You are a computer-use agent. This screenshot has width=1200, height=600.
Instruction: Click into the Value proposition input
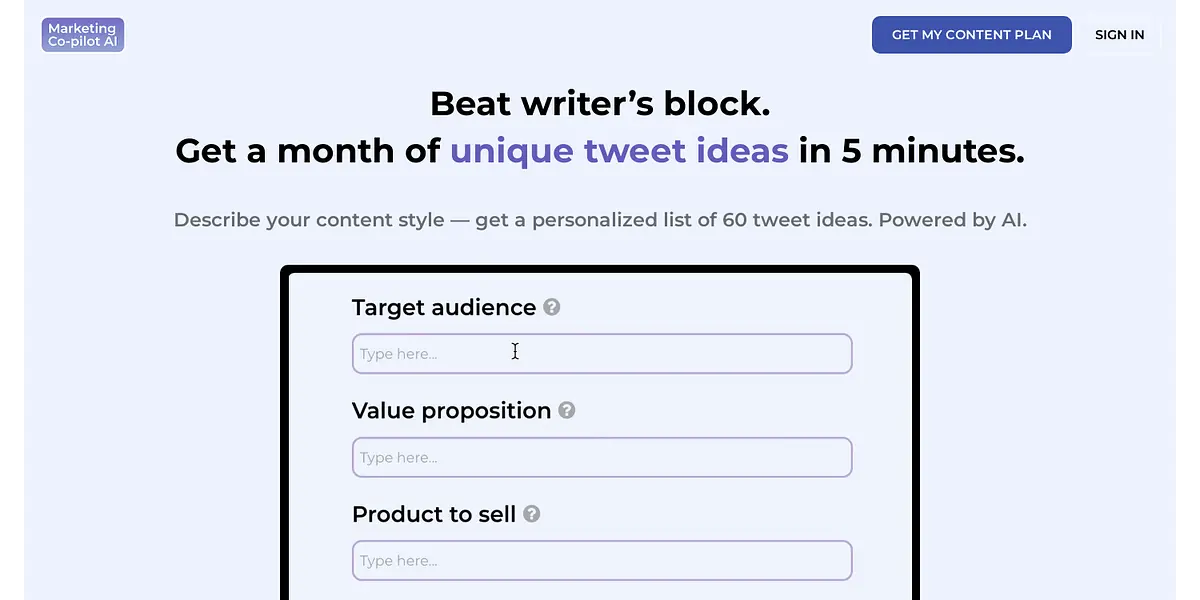coord(602,458)
